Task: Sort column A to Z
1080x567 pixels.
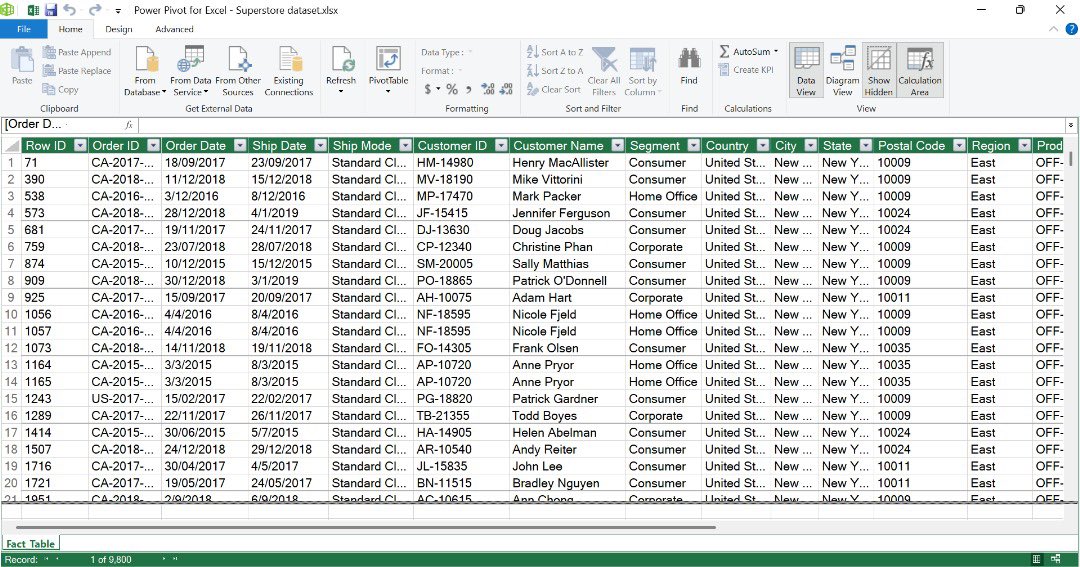Action: point(555,52)
